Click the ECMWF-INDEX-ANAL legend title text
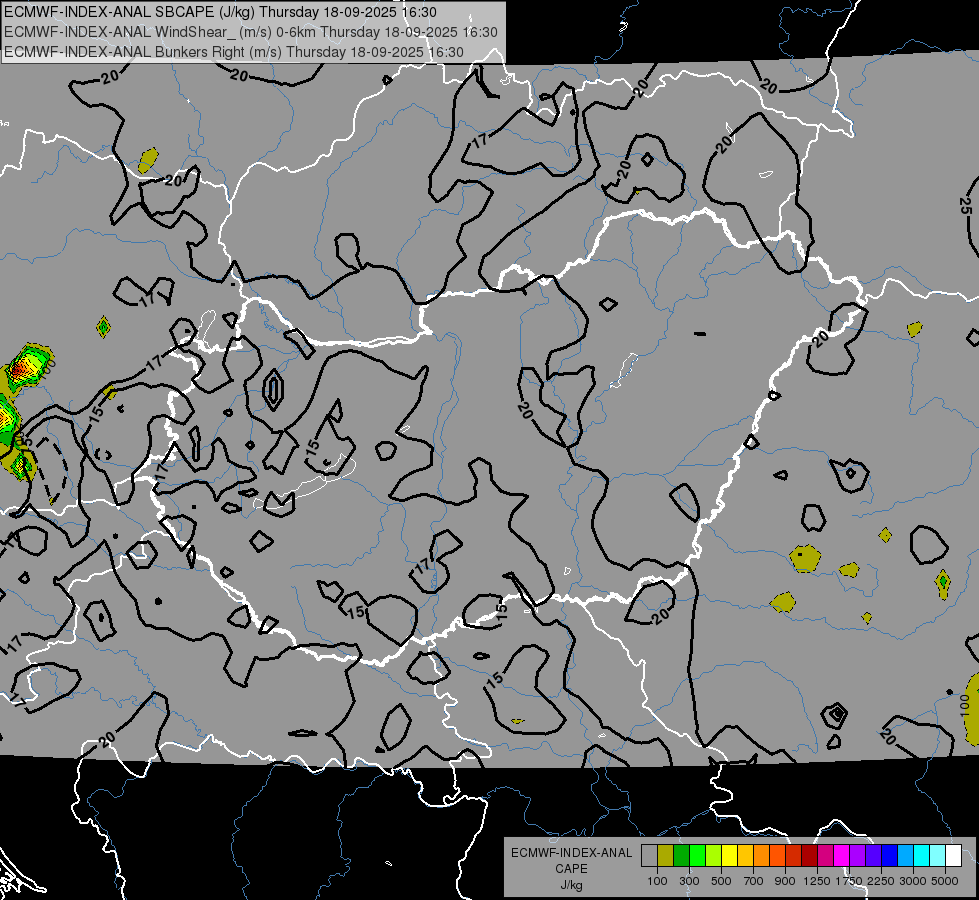Image resolution: width=979 pixels, height=900 pixels. 571,853
